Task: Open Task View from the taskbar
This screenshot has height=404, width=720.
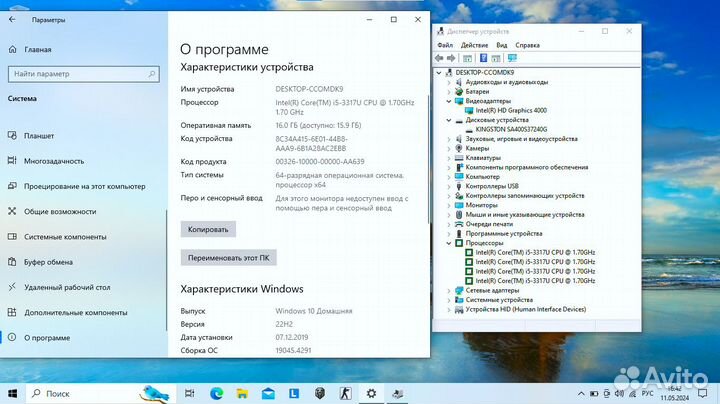Action: (x=189, y=393)
